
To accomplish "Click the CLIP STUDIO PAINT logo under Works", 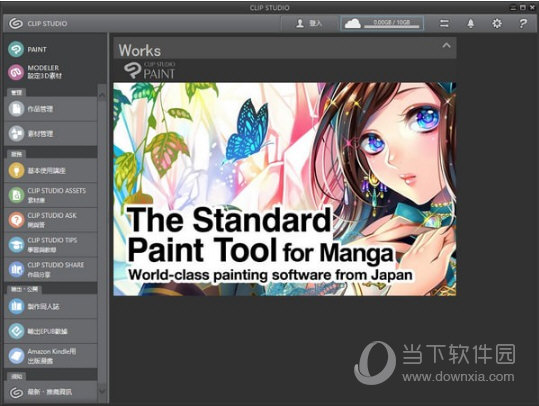I will (150, 70).
